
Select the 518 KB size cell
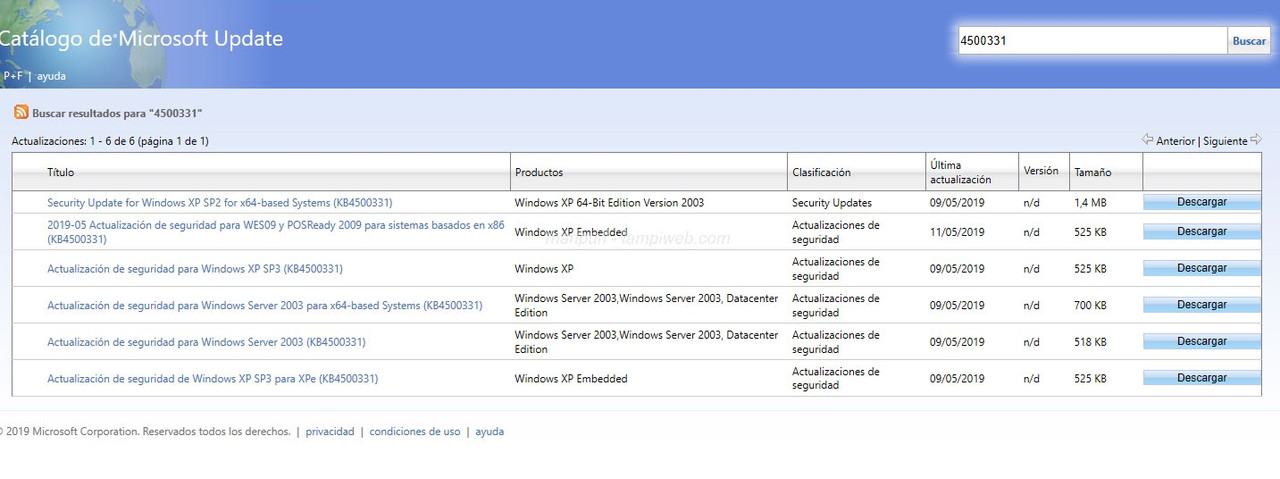pyautogui.click(x=1090, y=342)
